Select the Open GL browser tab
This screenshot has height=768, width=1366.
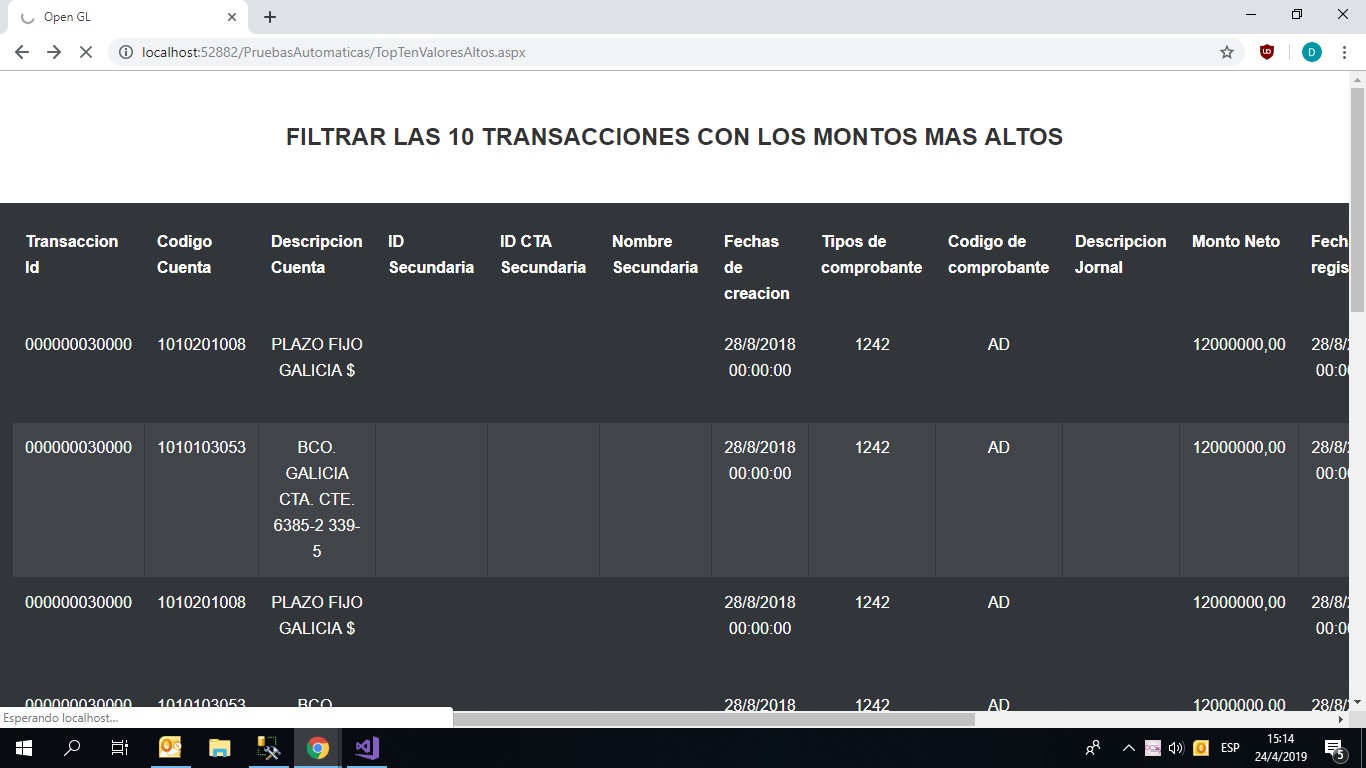click(x=128, y=17)
